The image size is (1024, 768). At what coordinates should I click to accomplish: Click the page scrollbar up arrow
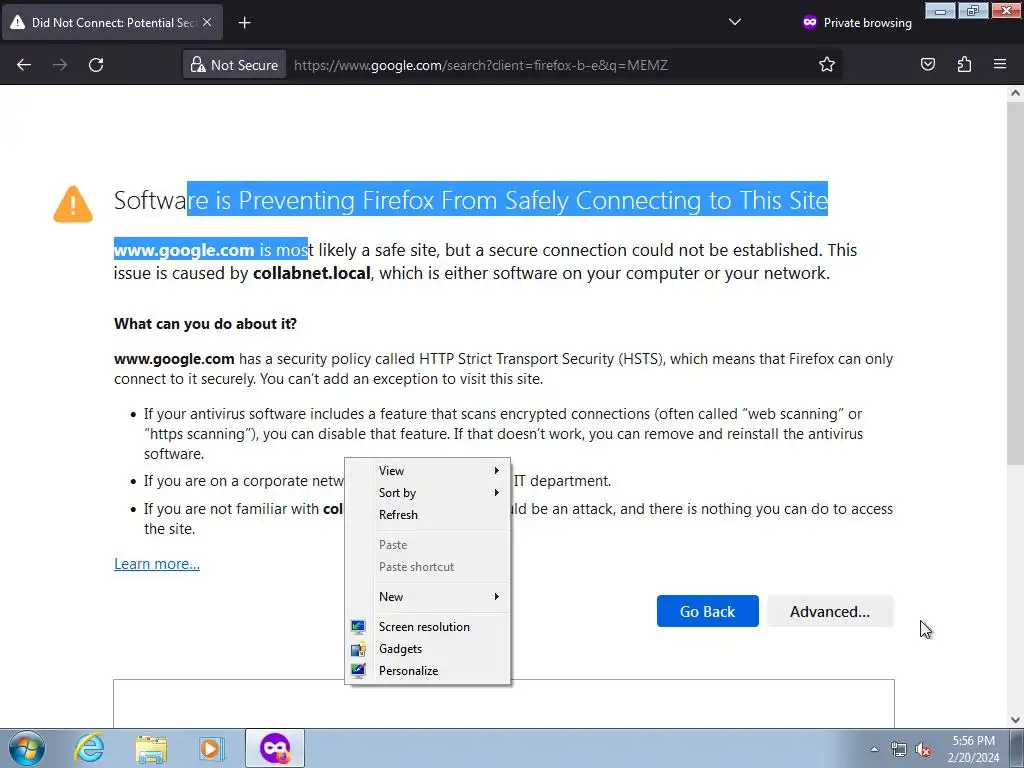tap(1015, 93)
